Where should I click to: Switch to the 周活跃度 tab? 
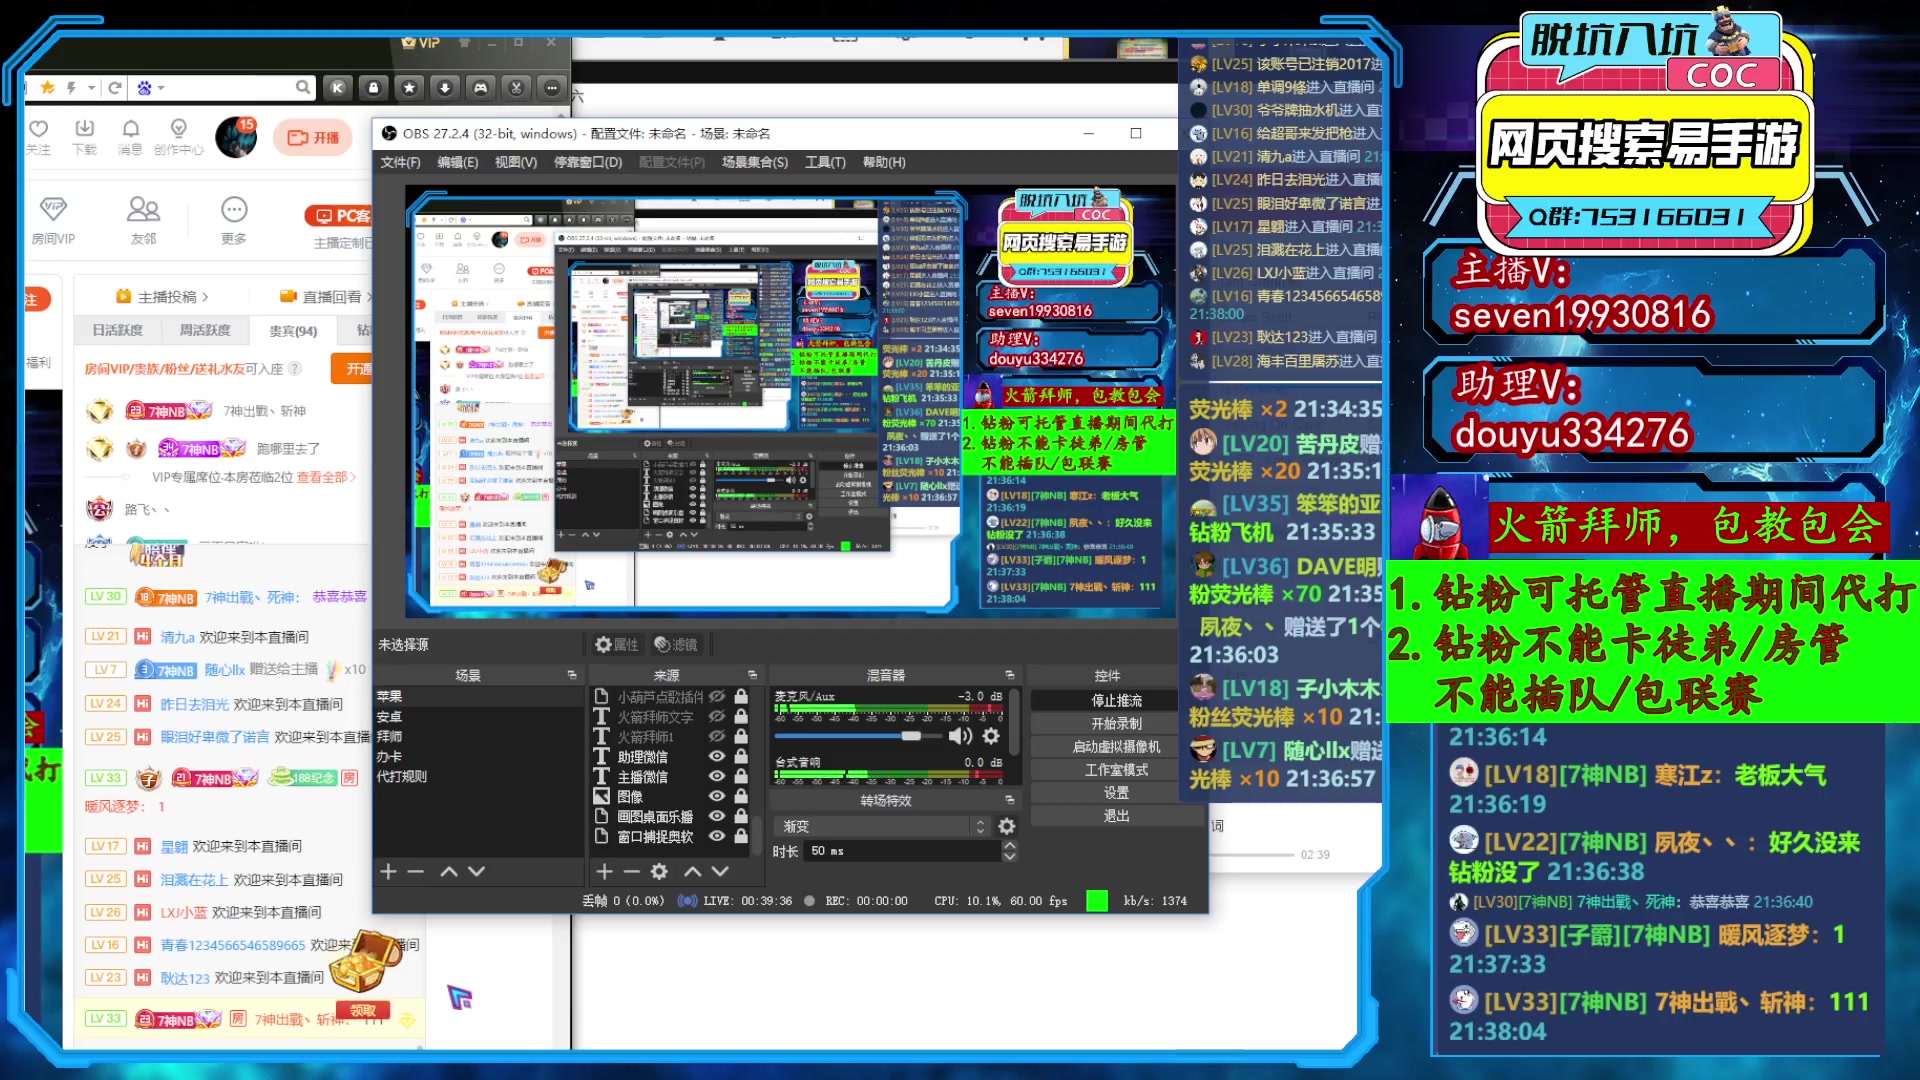205,330
